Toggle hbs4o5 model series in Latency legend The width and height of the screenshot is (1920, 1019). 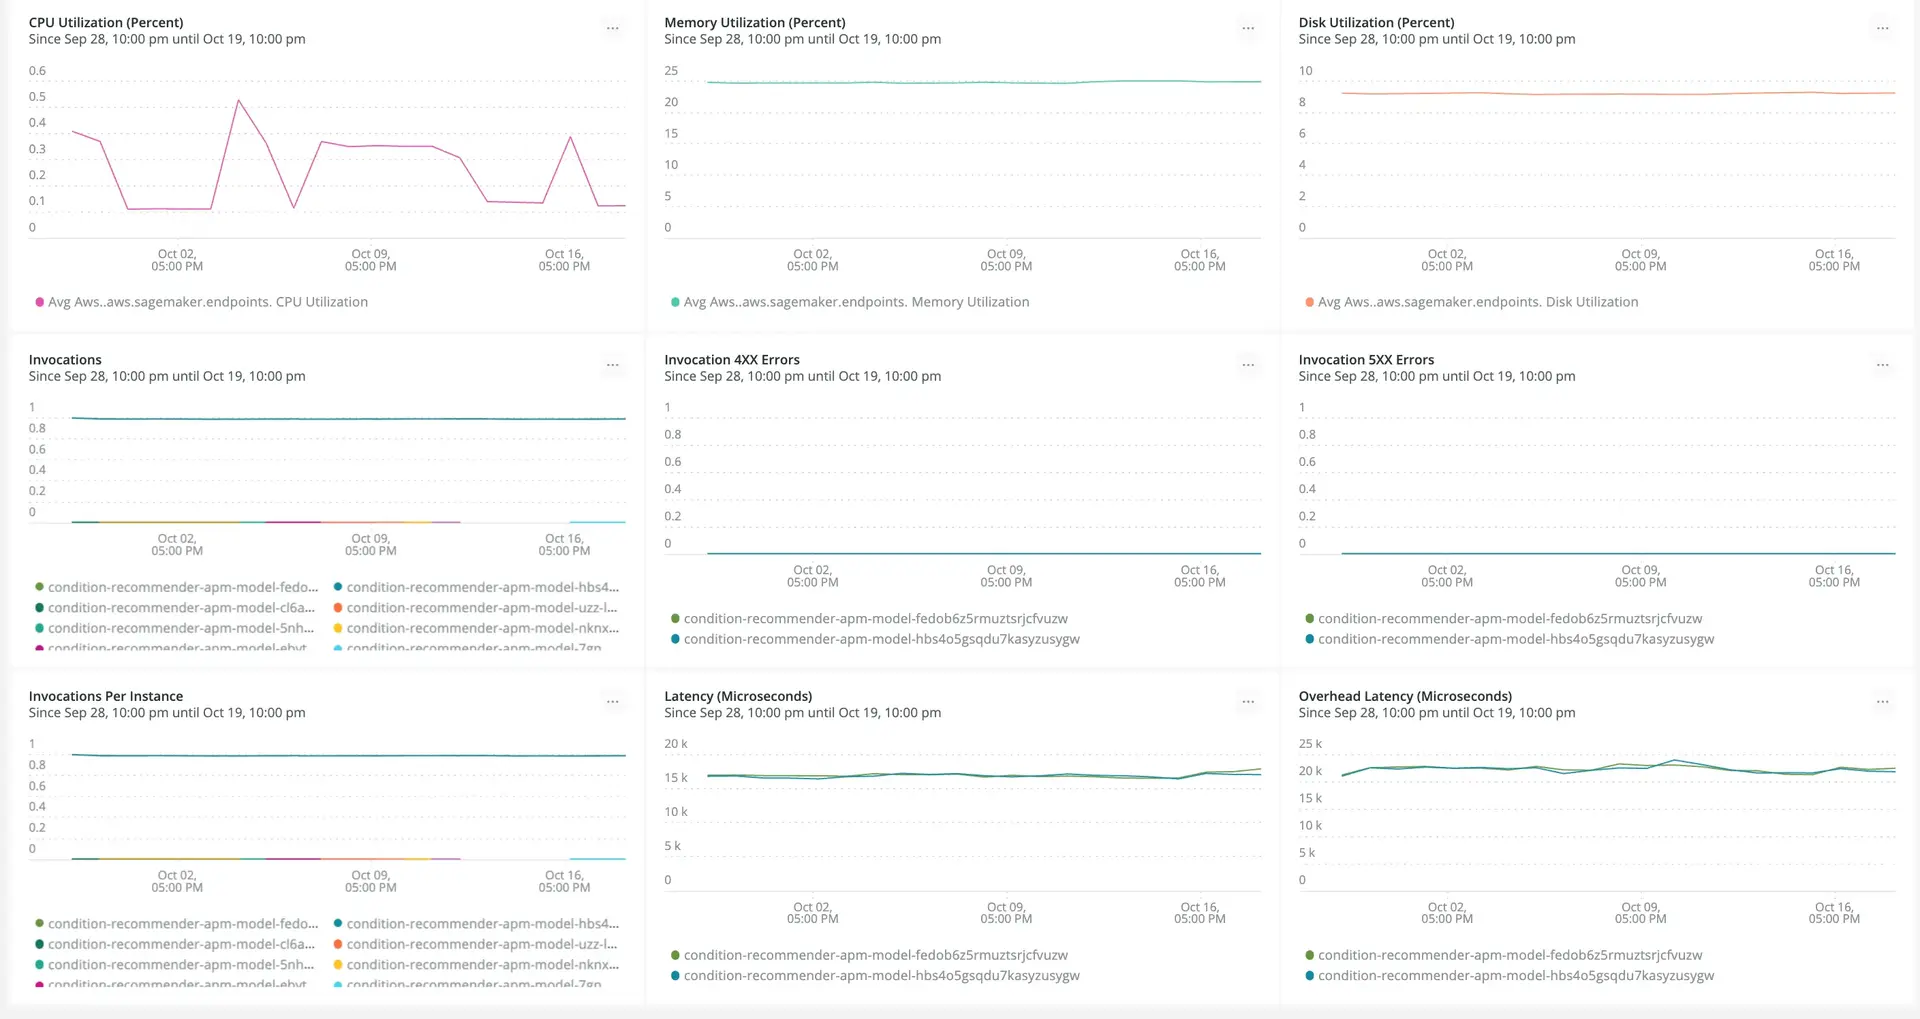(x=881, y=976)
